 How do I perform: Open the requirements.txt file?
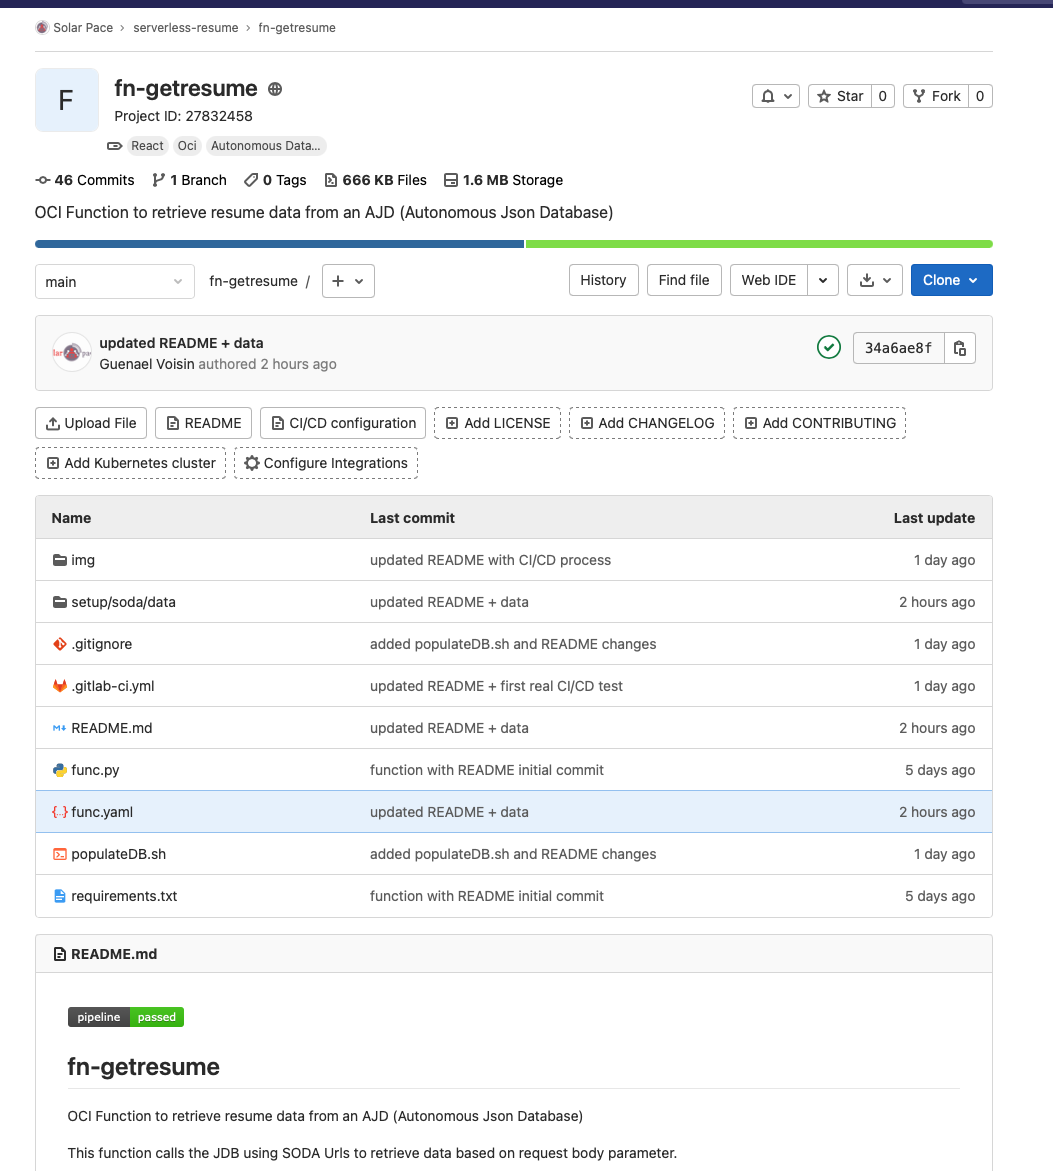click(x=124, y=896)
